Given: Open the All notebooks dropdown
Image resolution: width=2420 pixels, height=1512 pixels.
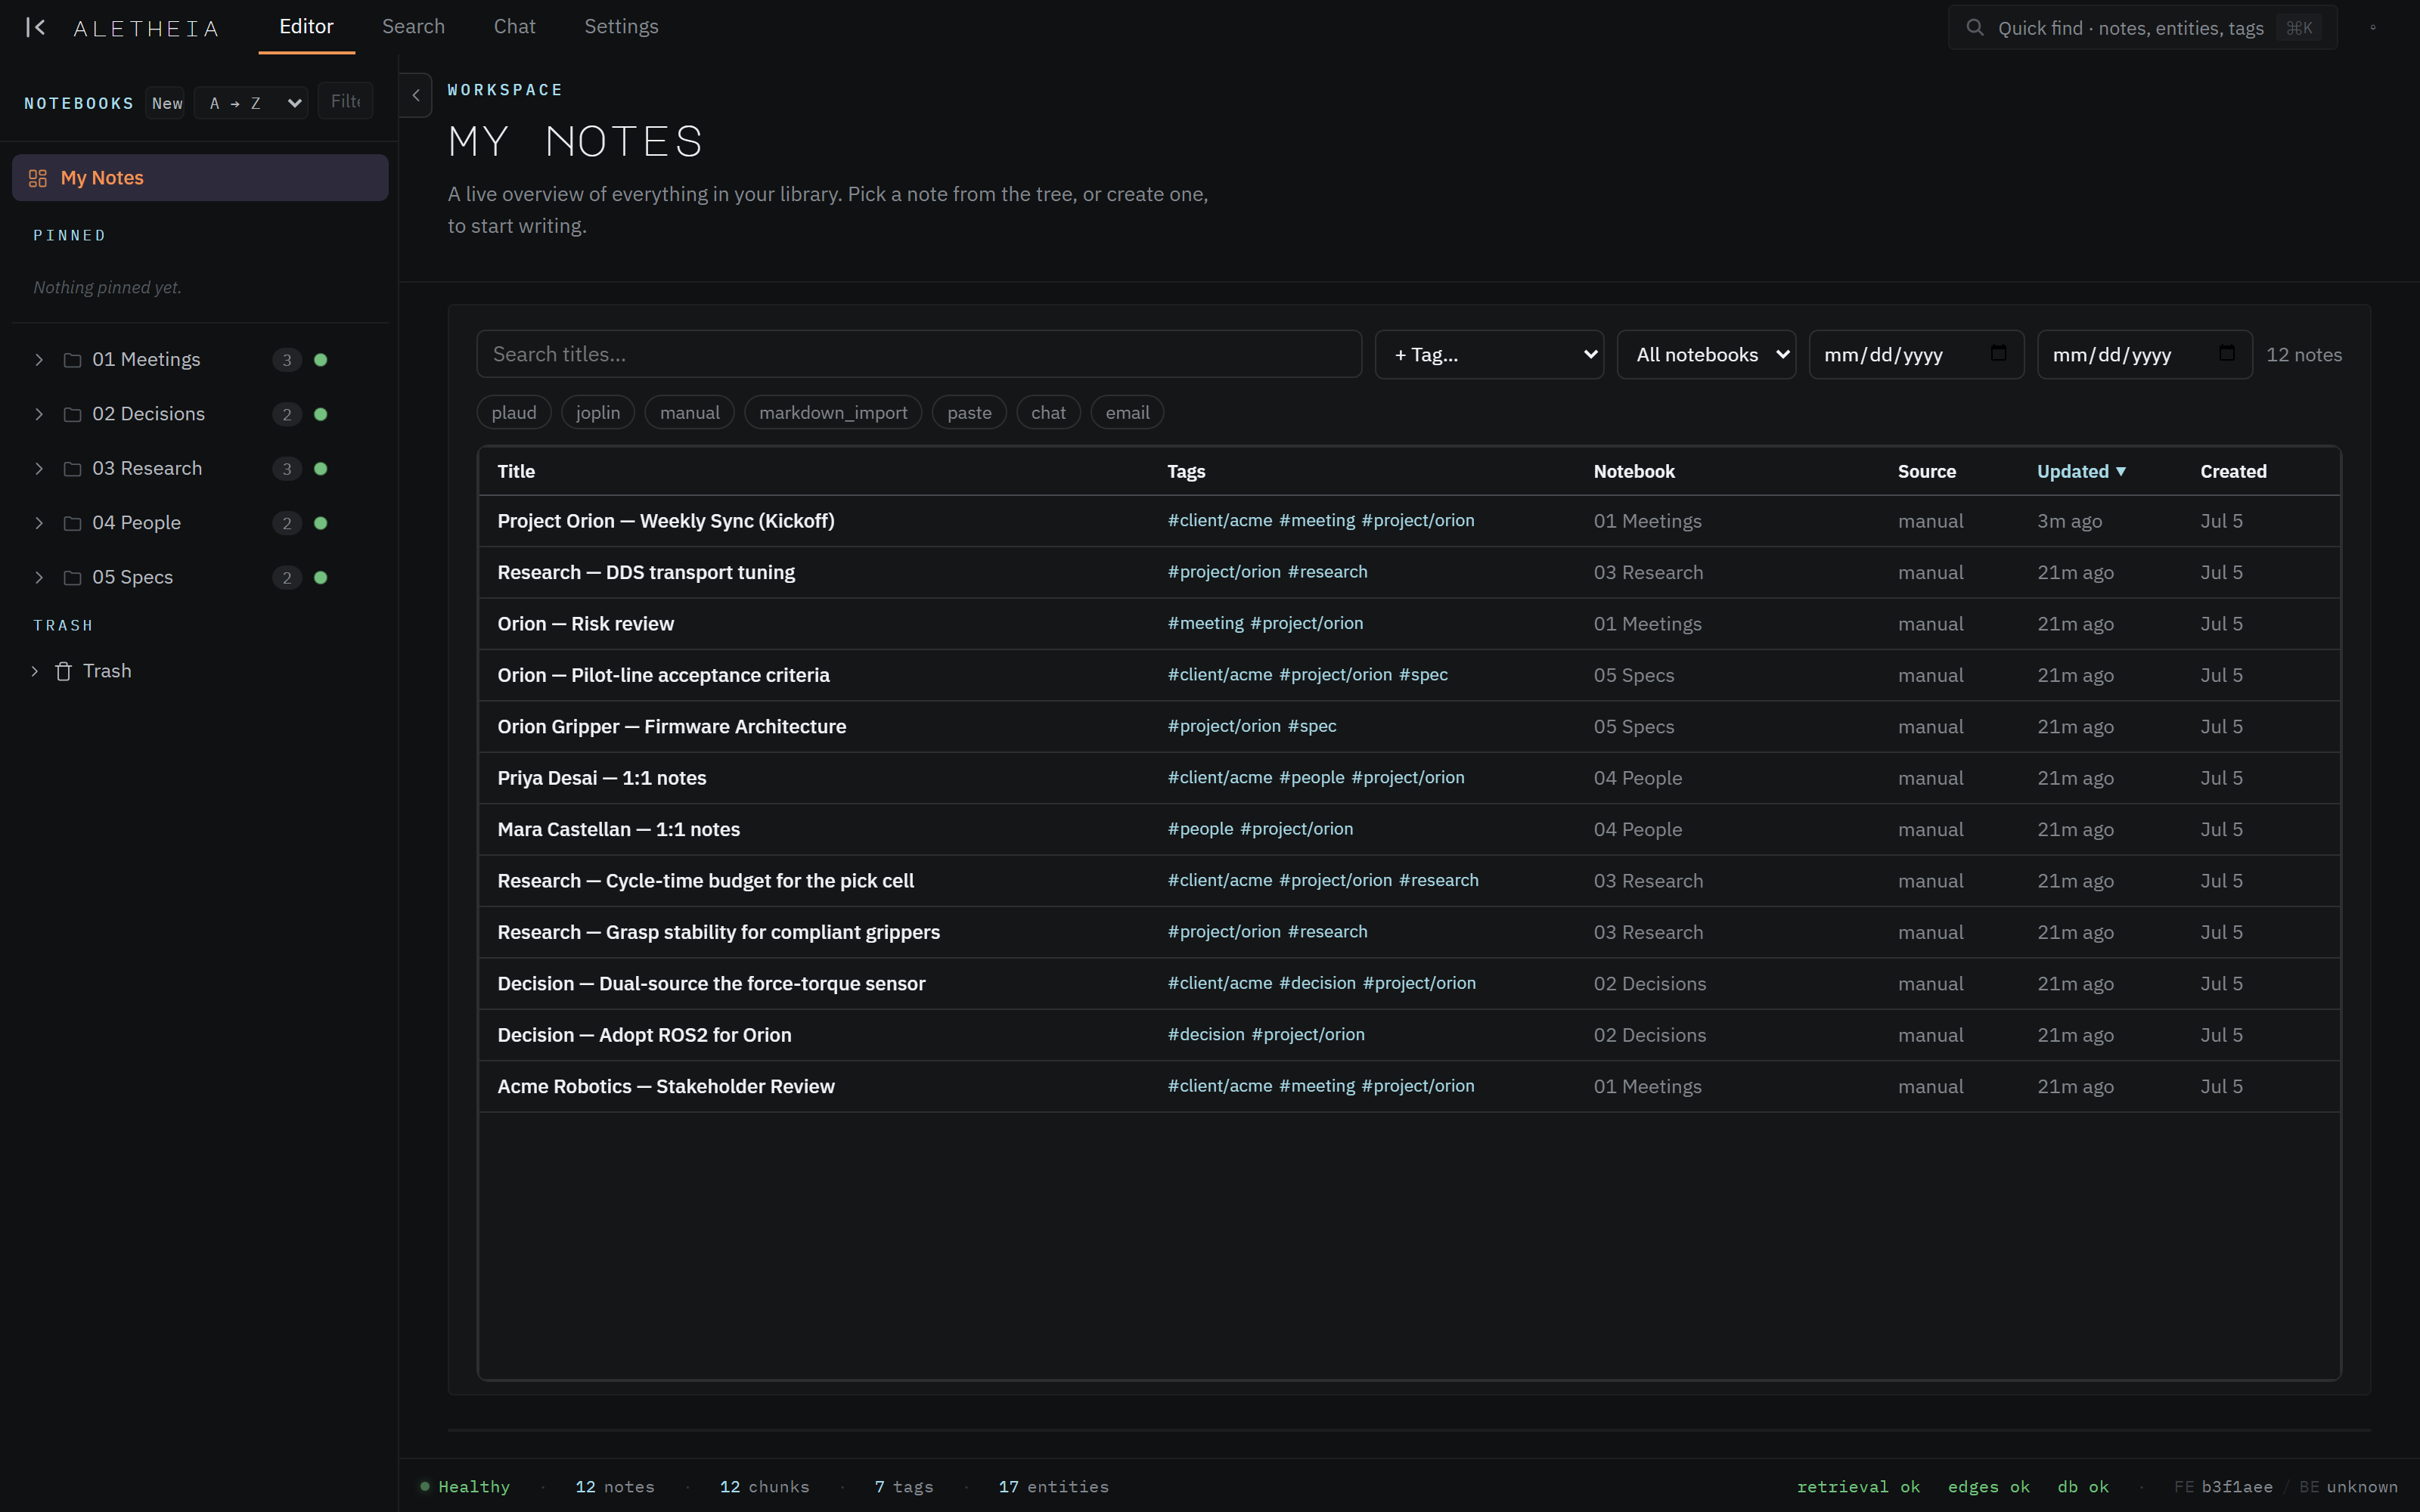Looking at the screenshot, I should tap(1706, 355).
